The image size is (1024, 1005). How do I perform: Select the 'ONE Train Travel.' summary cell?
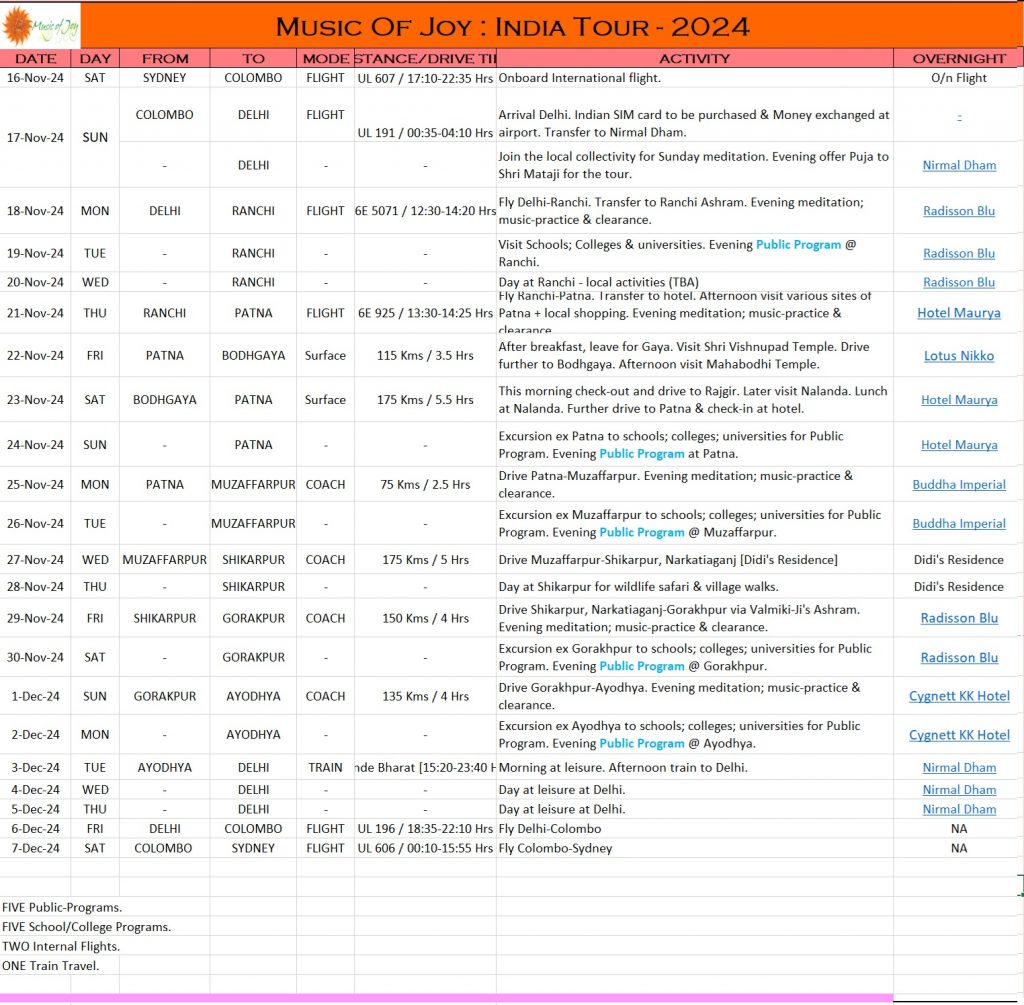(51, 965)
